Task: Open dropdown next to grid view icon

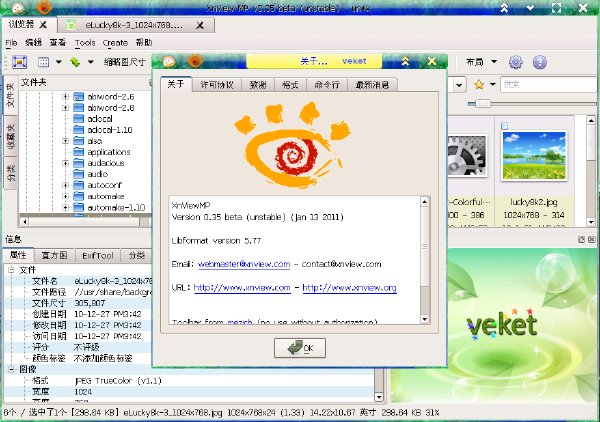Action: pos(59,62)
